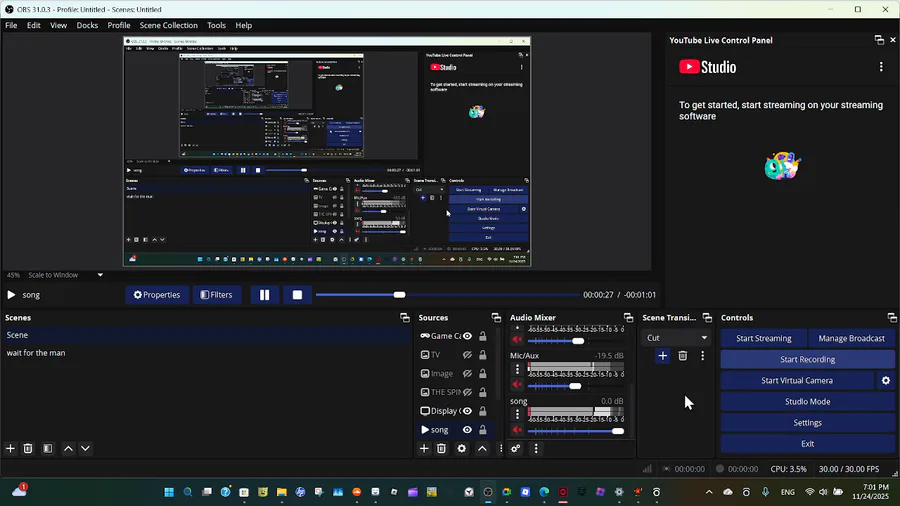
Task: Open Properties for song source
Action: tap(157, 295)
